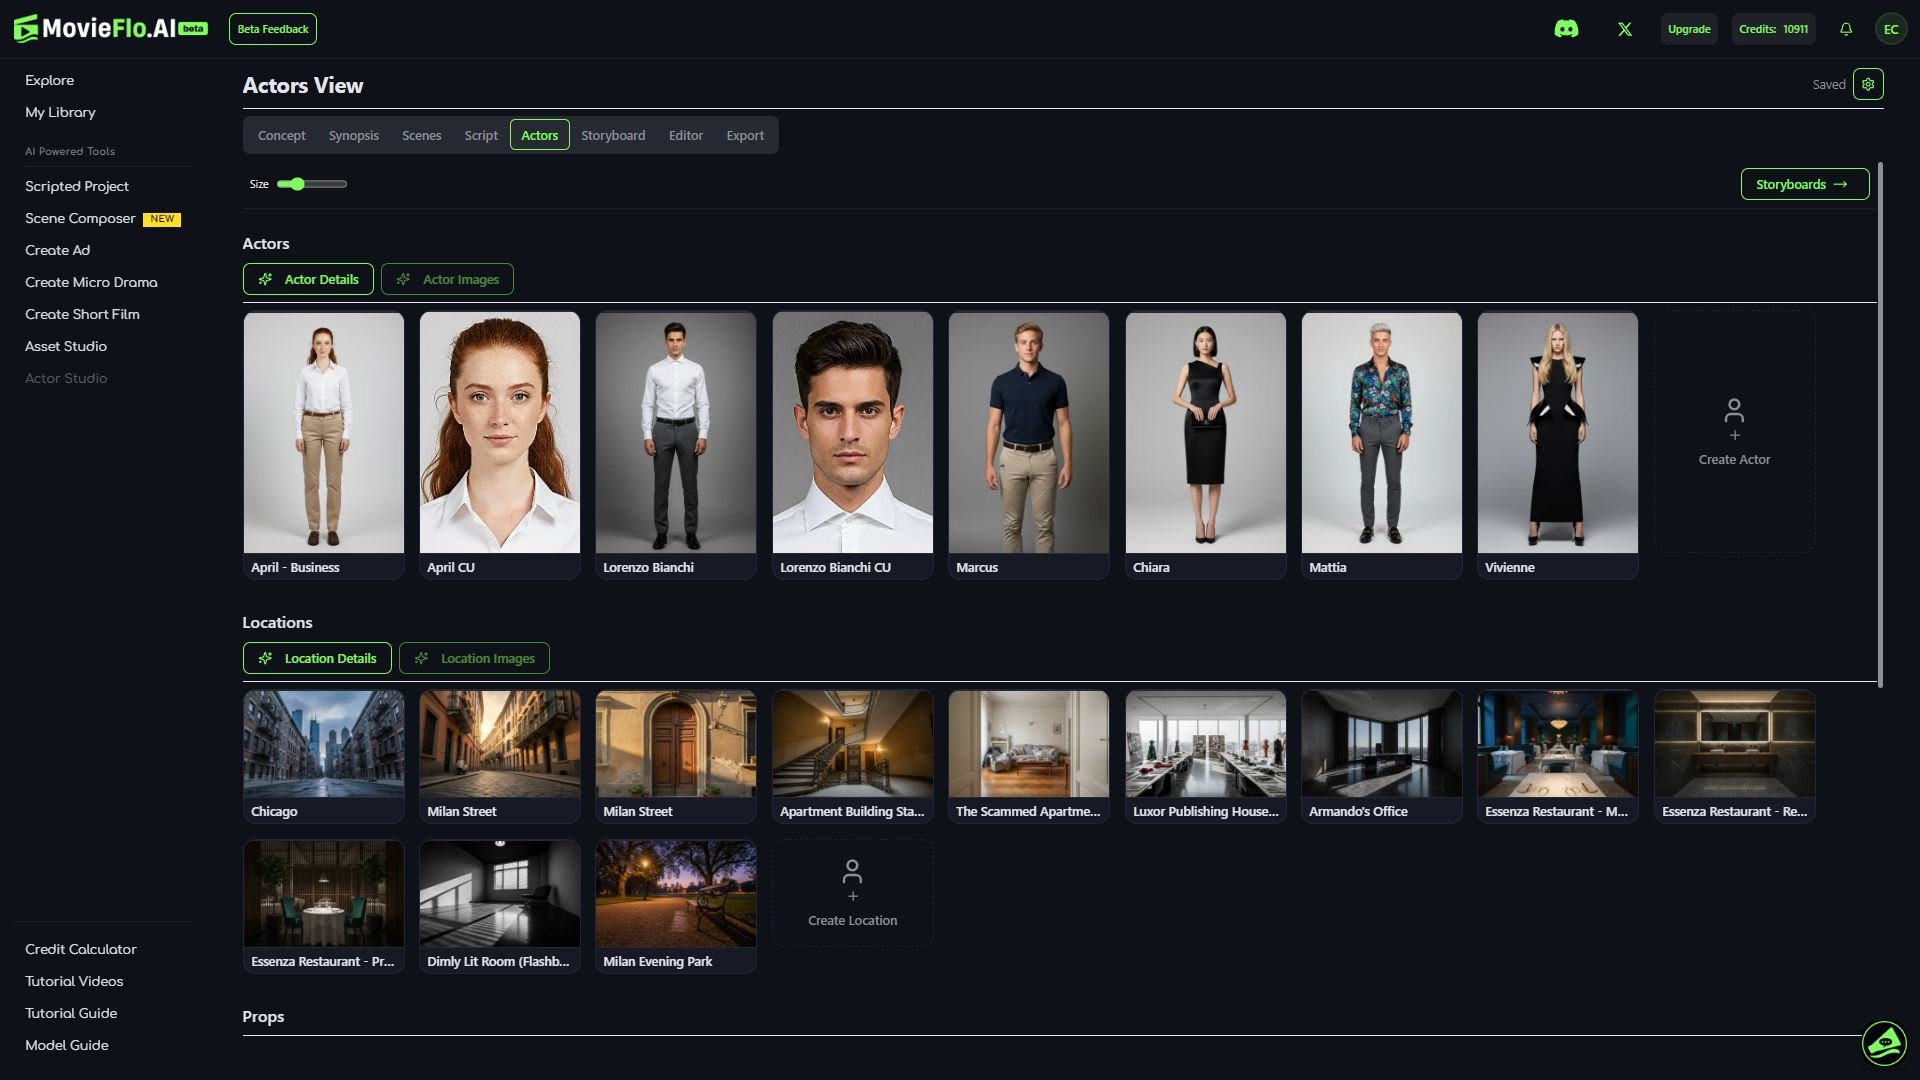Click the settings gear next to Saved
Screen dimensions: 1920x1080
point(1868,84)
